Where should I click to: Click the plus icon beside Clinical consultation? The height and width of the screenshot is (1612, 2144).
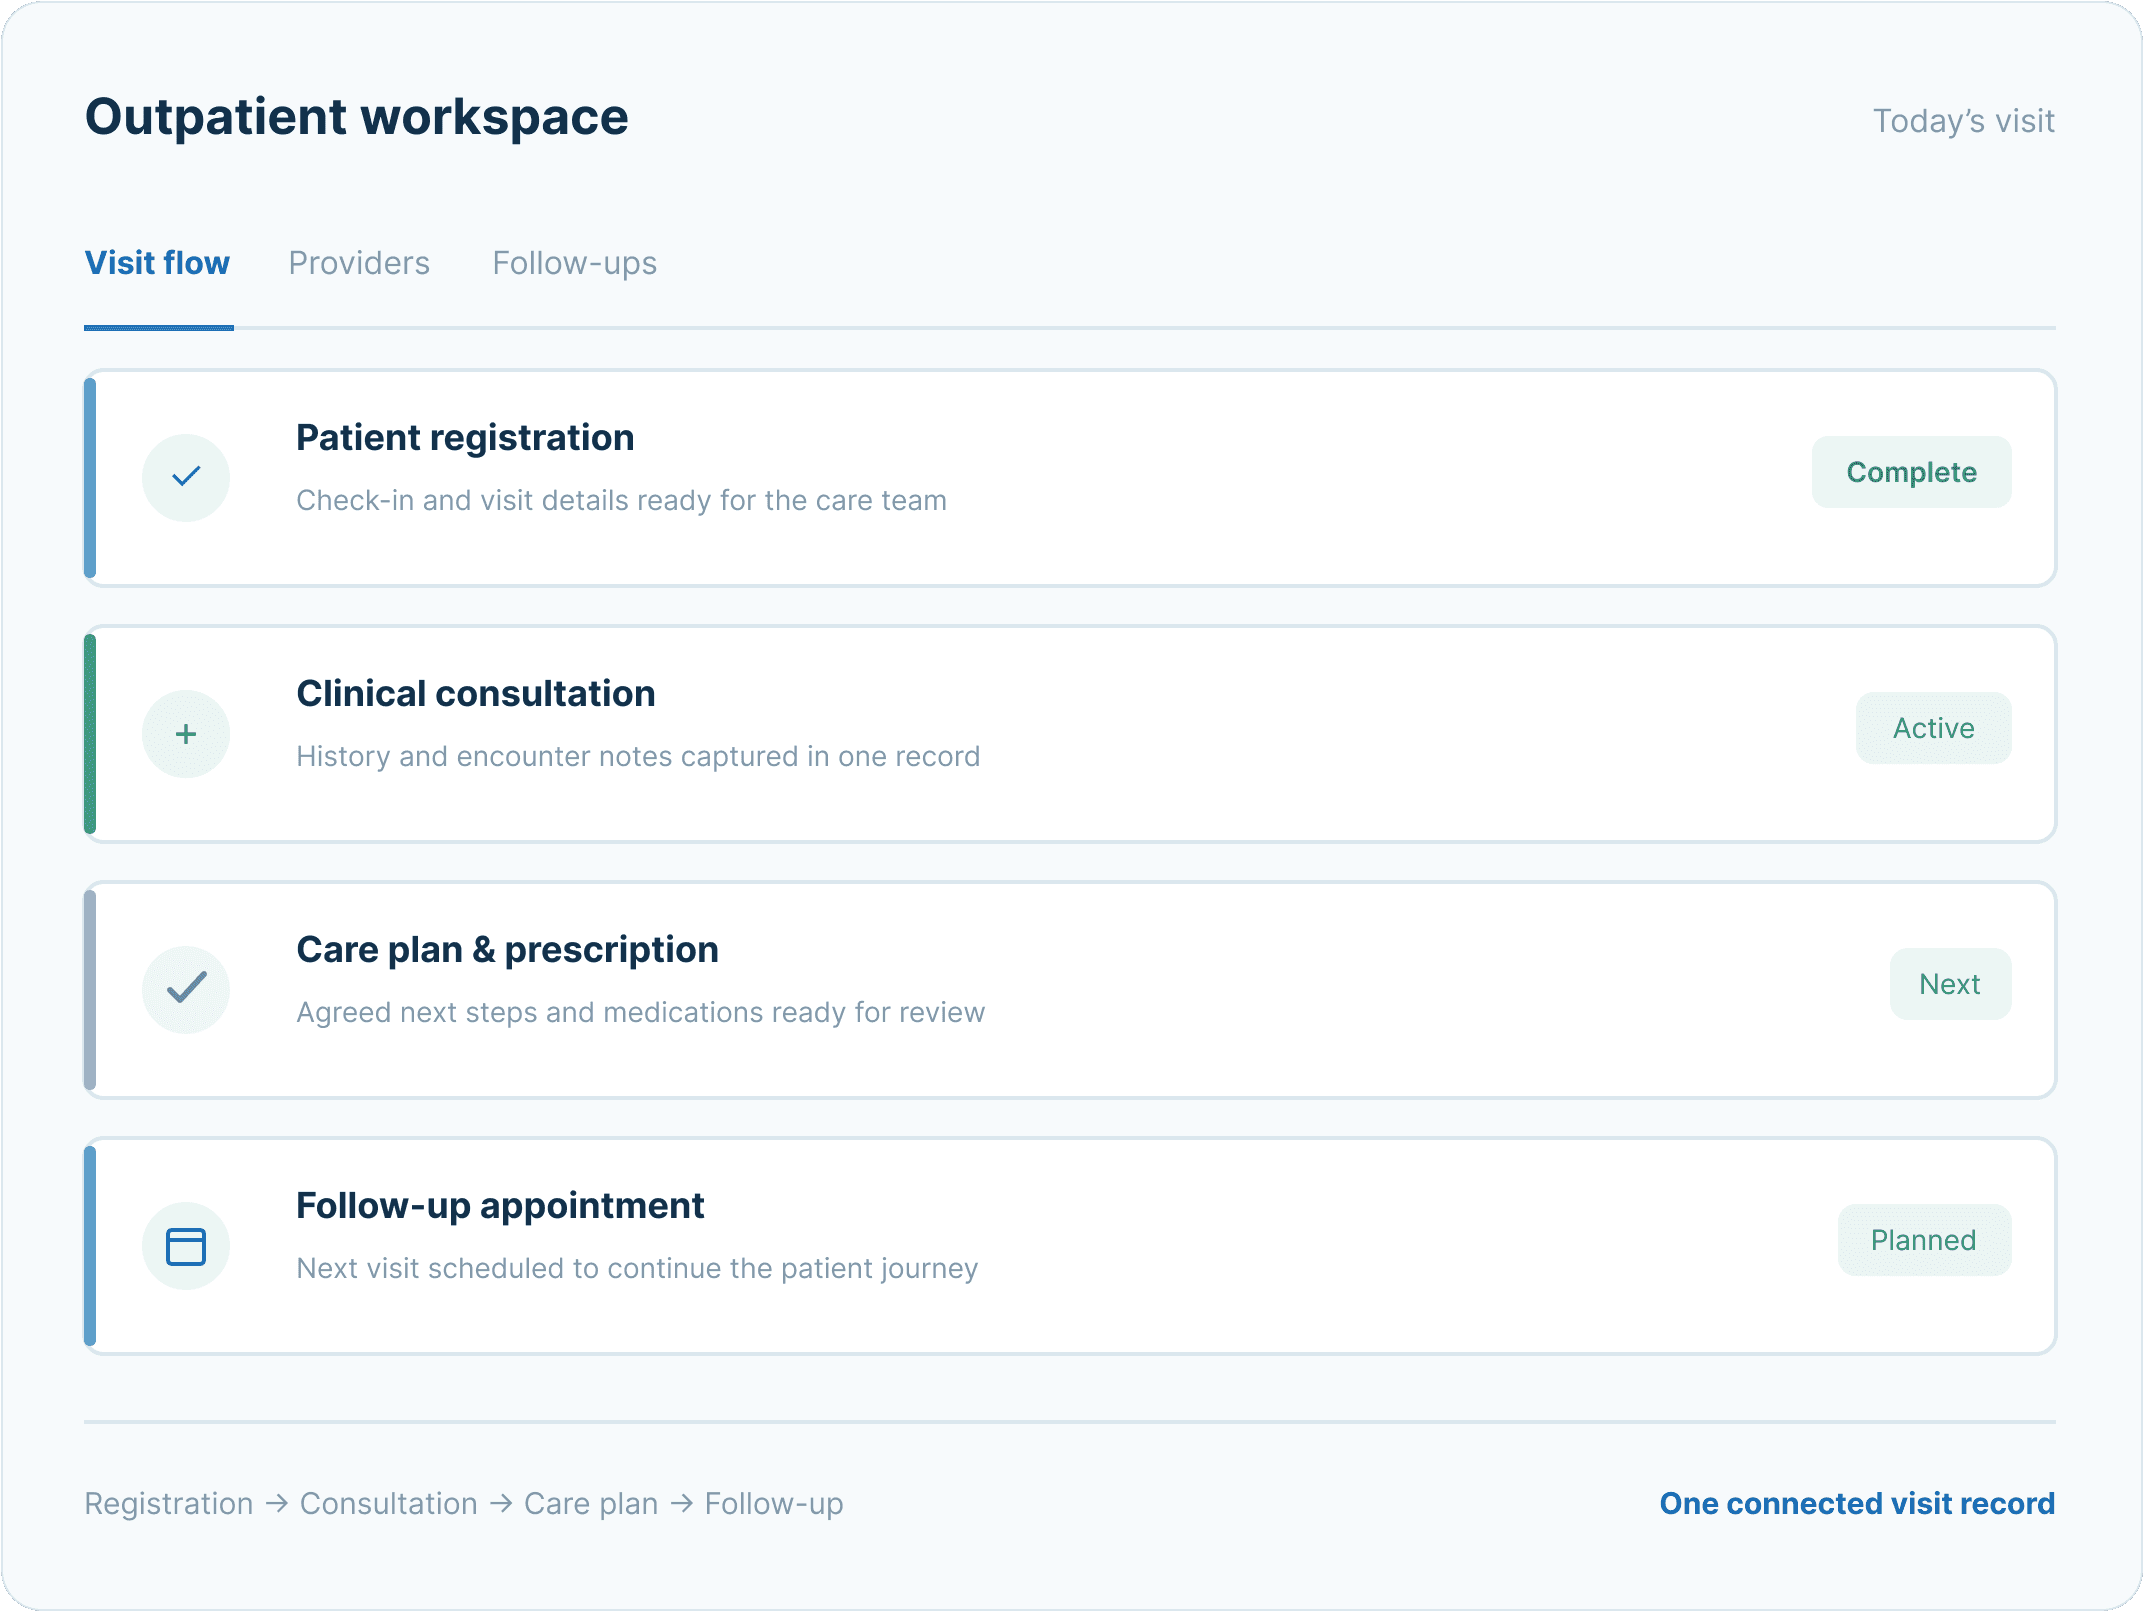point(186,733)
